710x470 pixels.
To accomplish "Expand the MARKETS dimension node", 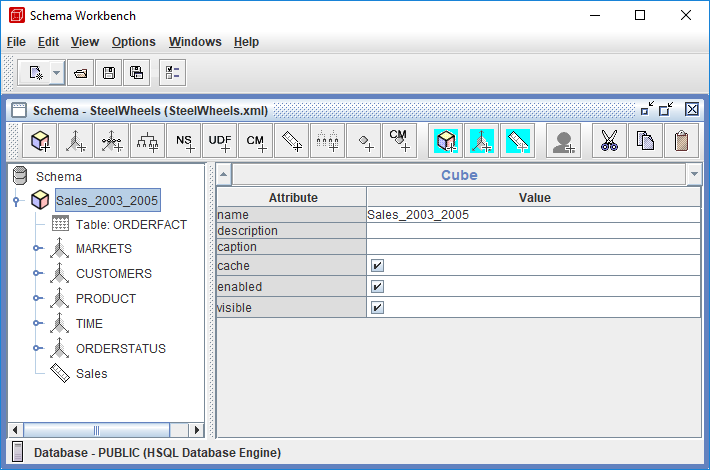I will click(x=37, y=248).
